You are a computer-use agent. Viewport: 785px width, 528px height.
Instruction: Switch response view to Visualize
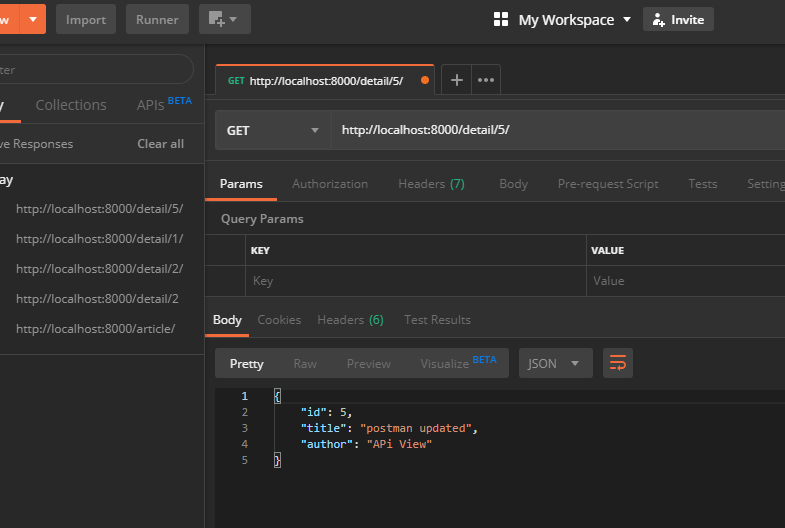458,363
